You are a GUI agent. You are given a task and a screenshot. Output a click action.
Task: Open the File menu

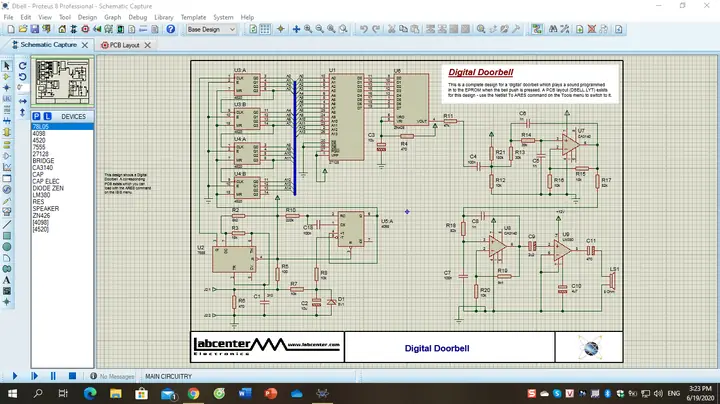point(8,17)
